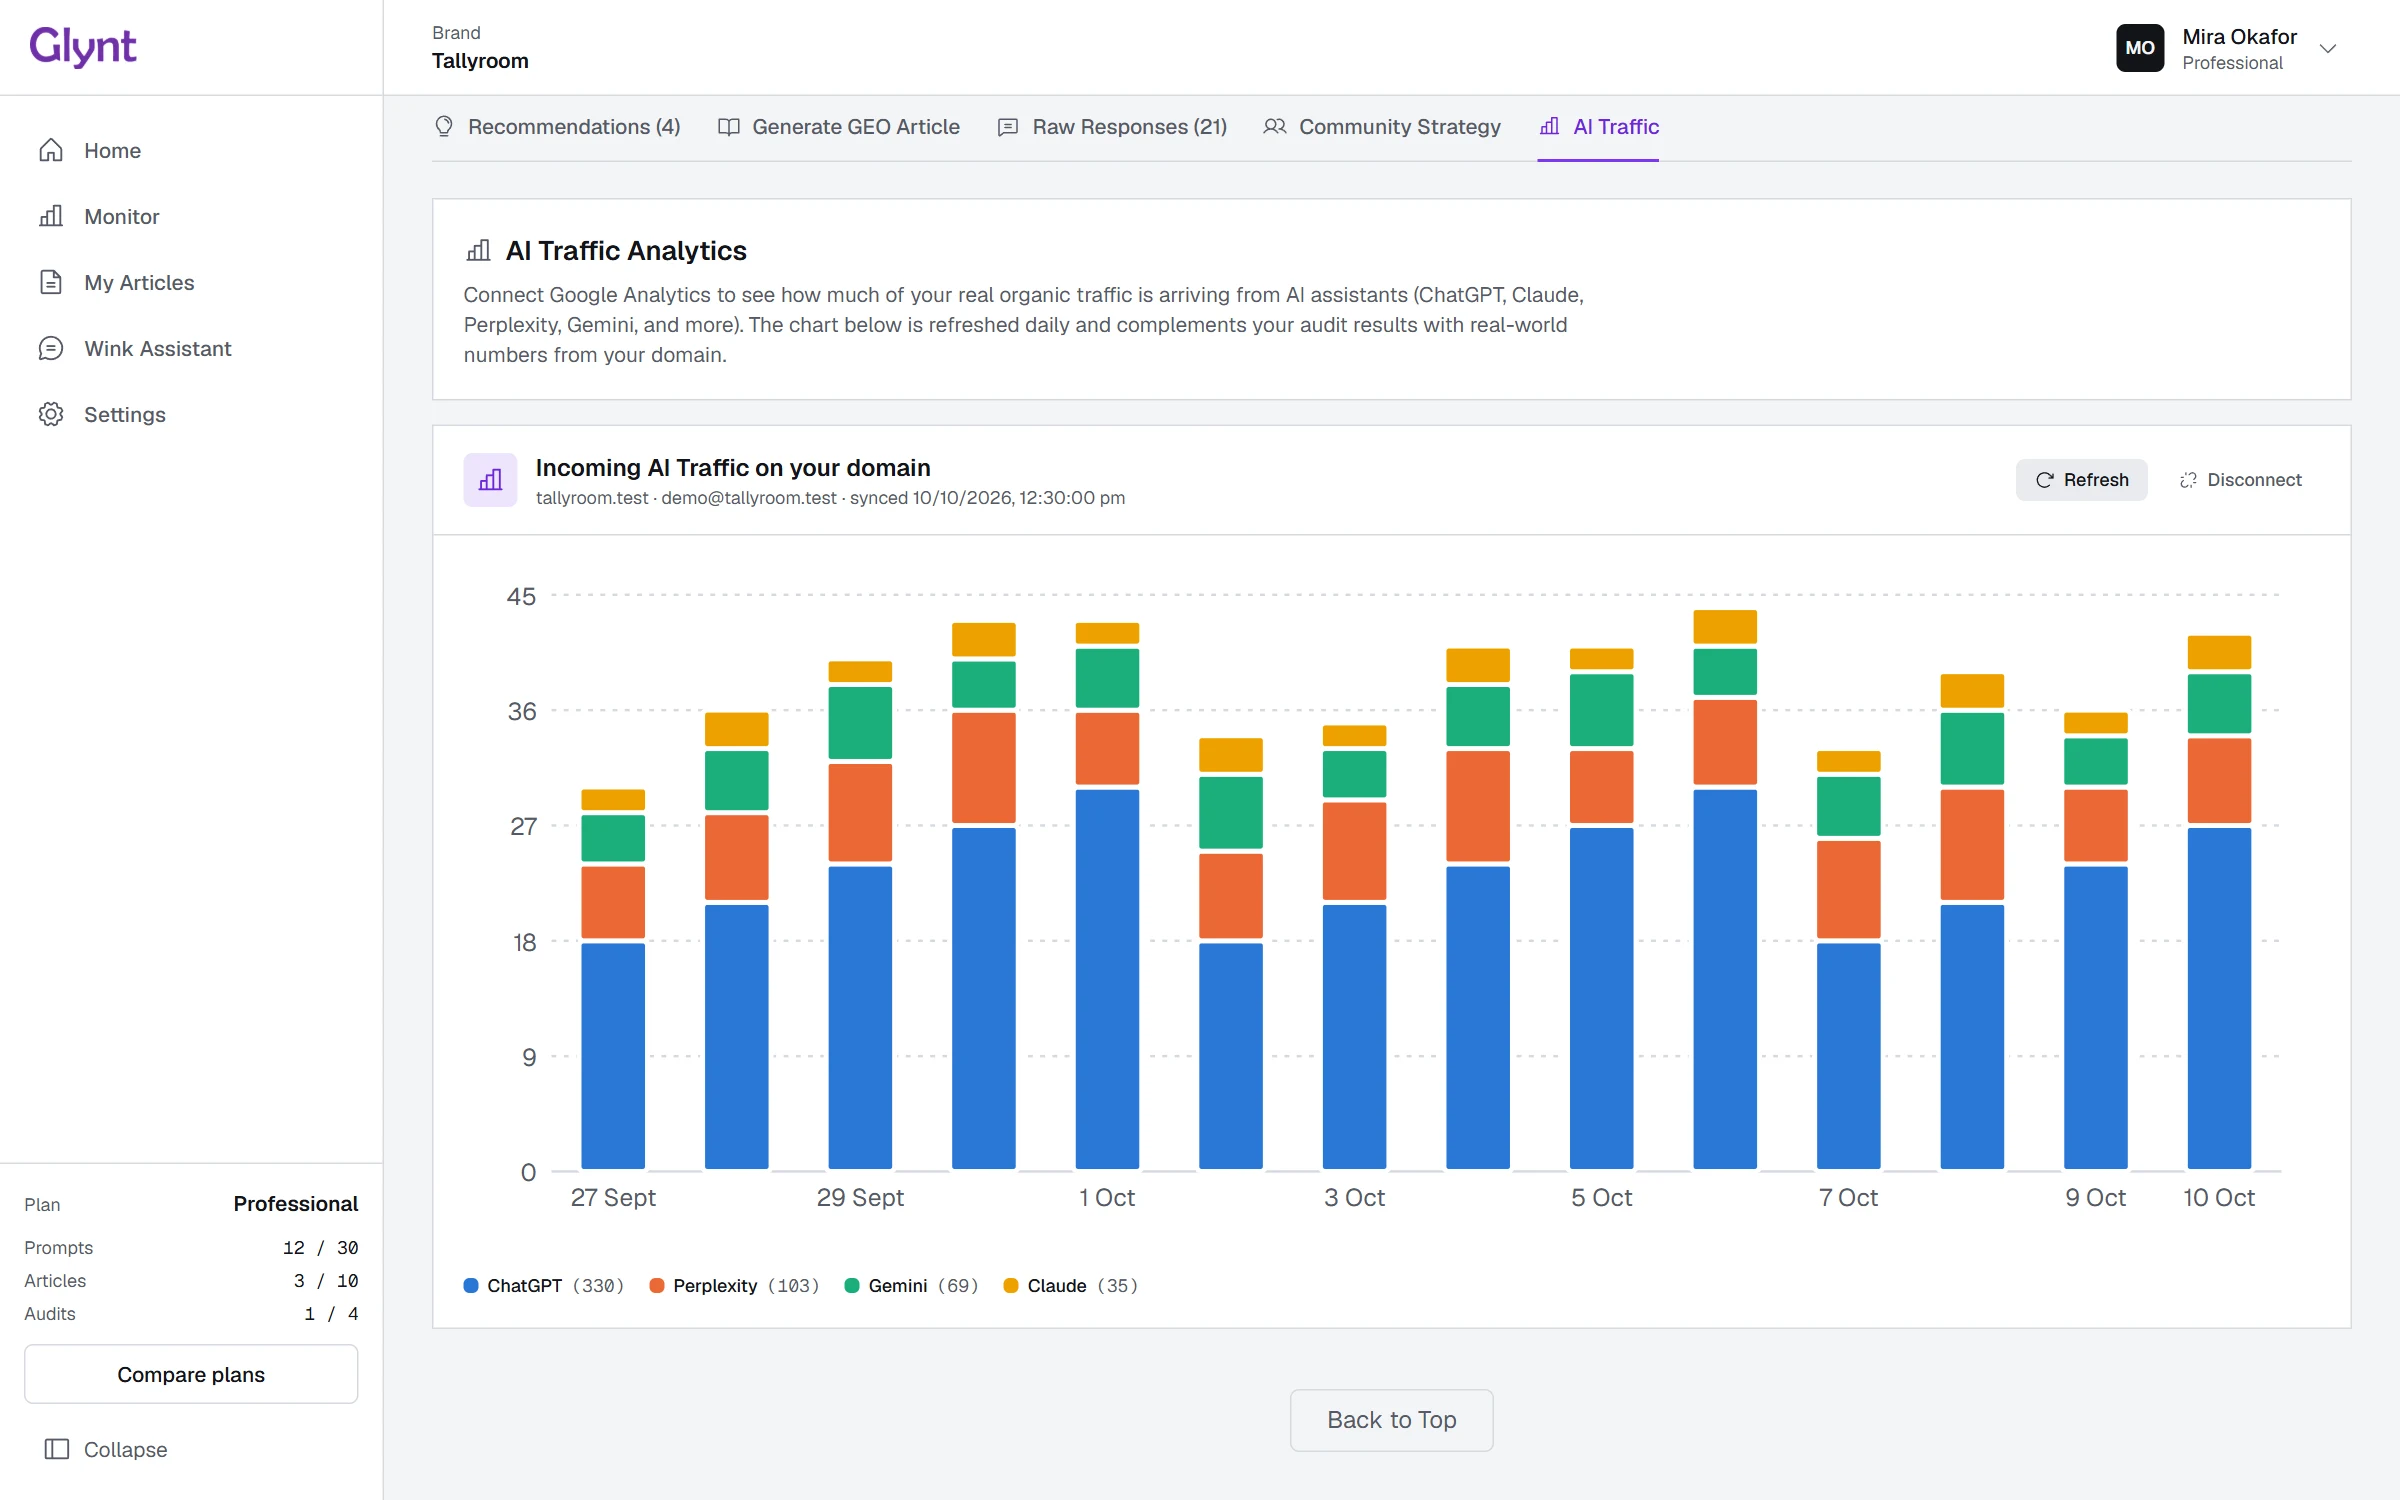Viewport: 2400px width, 1500px height.
Task: Toggle Perplexity series in the chart legend
Action: 734,1285
